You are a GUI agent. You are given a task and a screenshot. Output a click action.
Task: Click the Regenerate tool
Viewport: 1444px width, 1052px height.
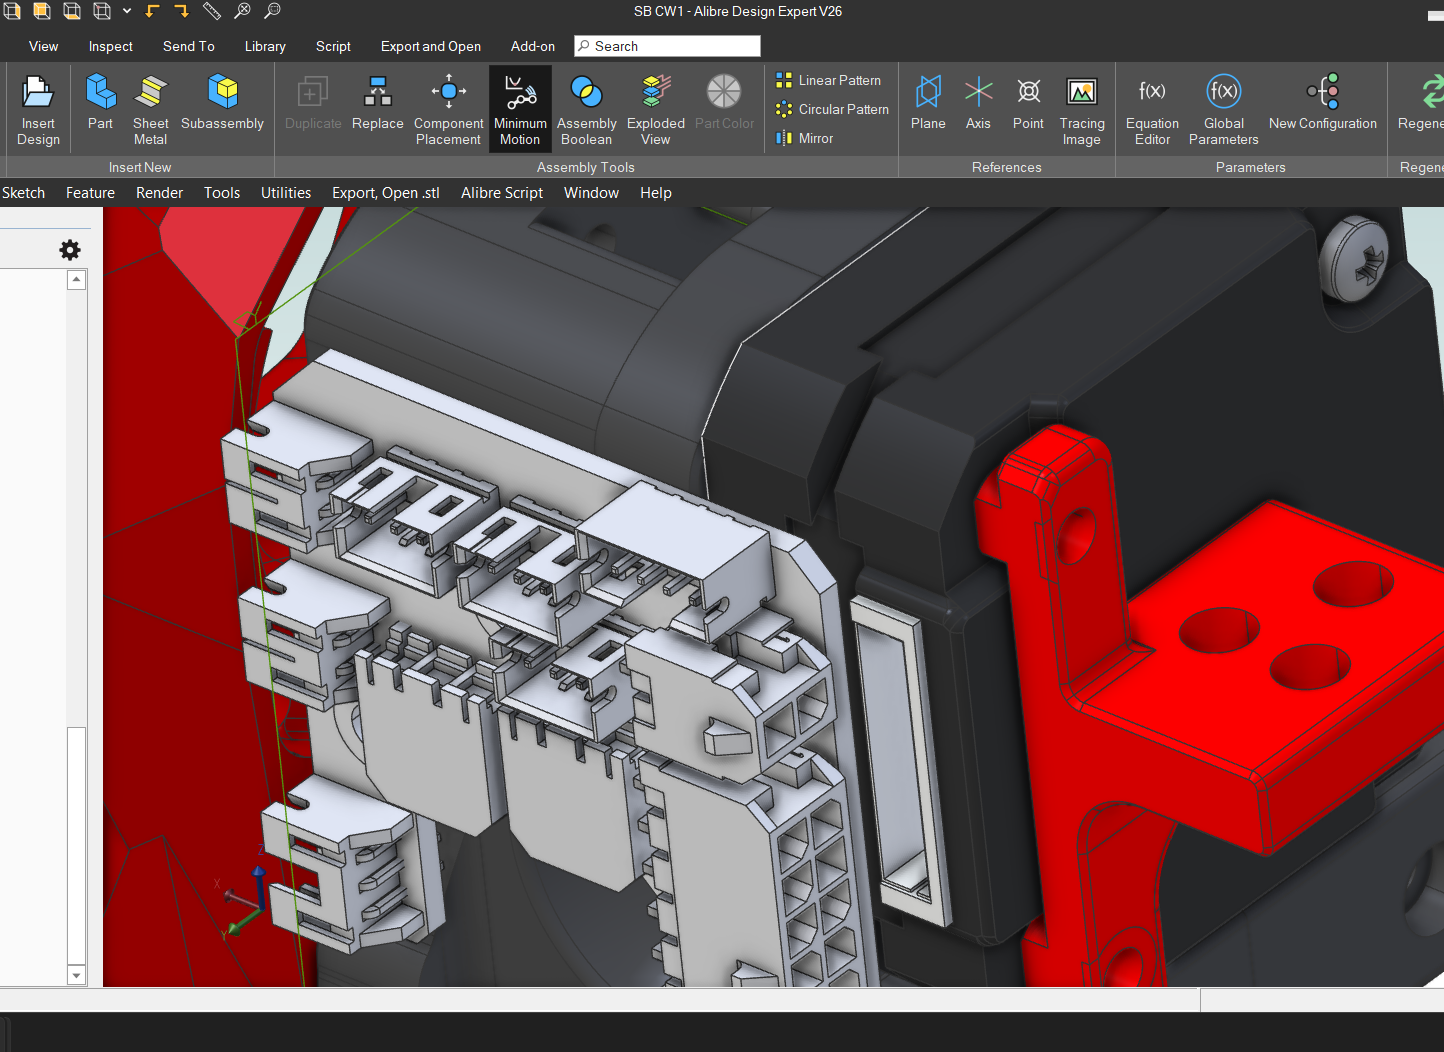[x=1422, y=102]
